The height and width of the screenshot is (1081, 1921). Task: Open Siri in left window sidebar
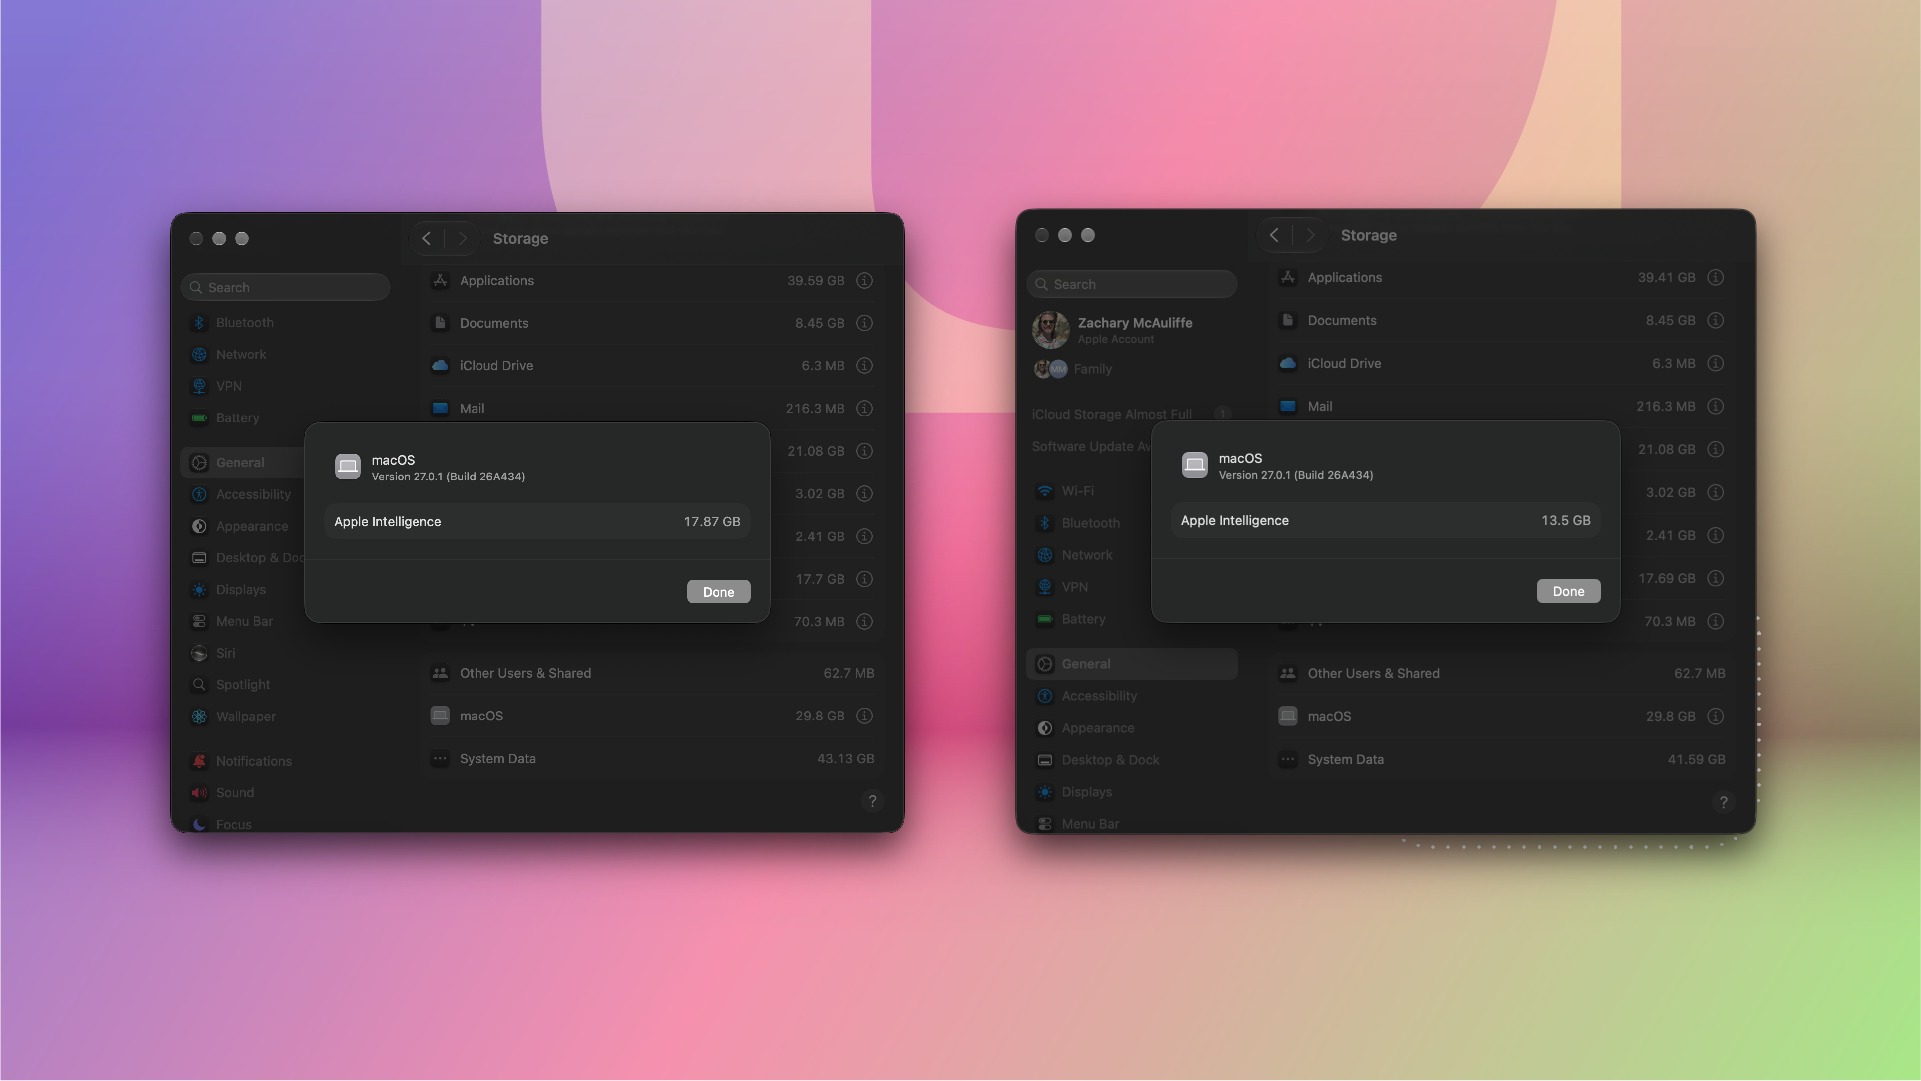pyautogui.click(x=286, y=654)
